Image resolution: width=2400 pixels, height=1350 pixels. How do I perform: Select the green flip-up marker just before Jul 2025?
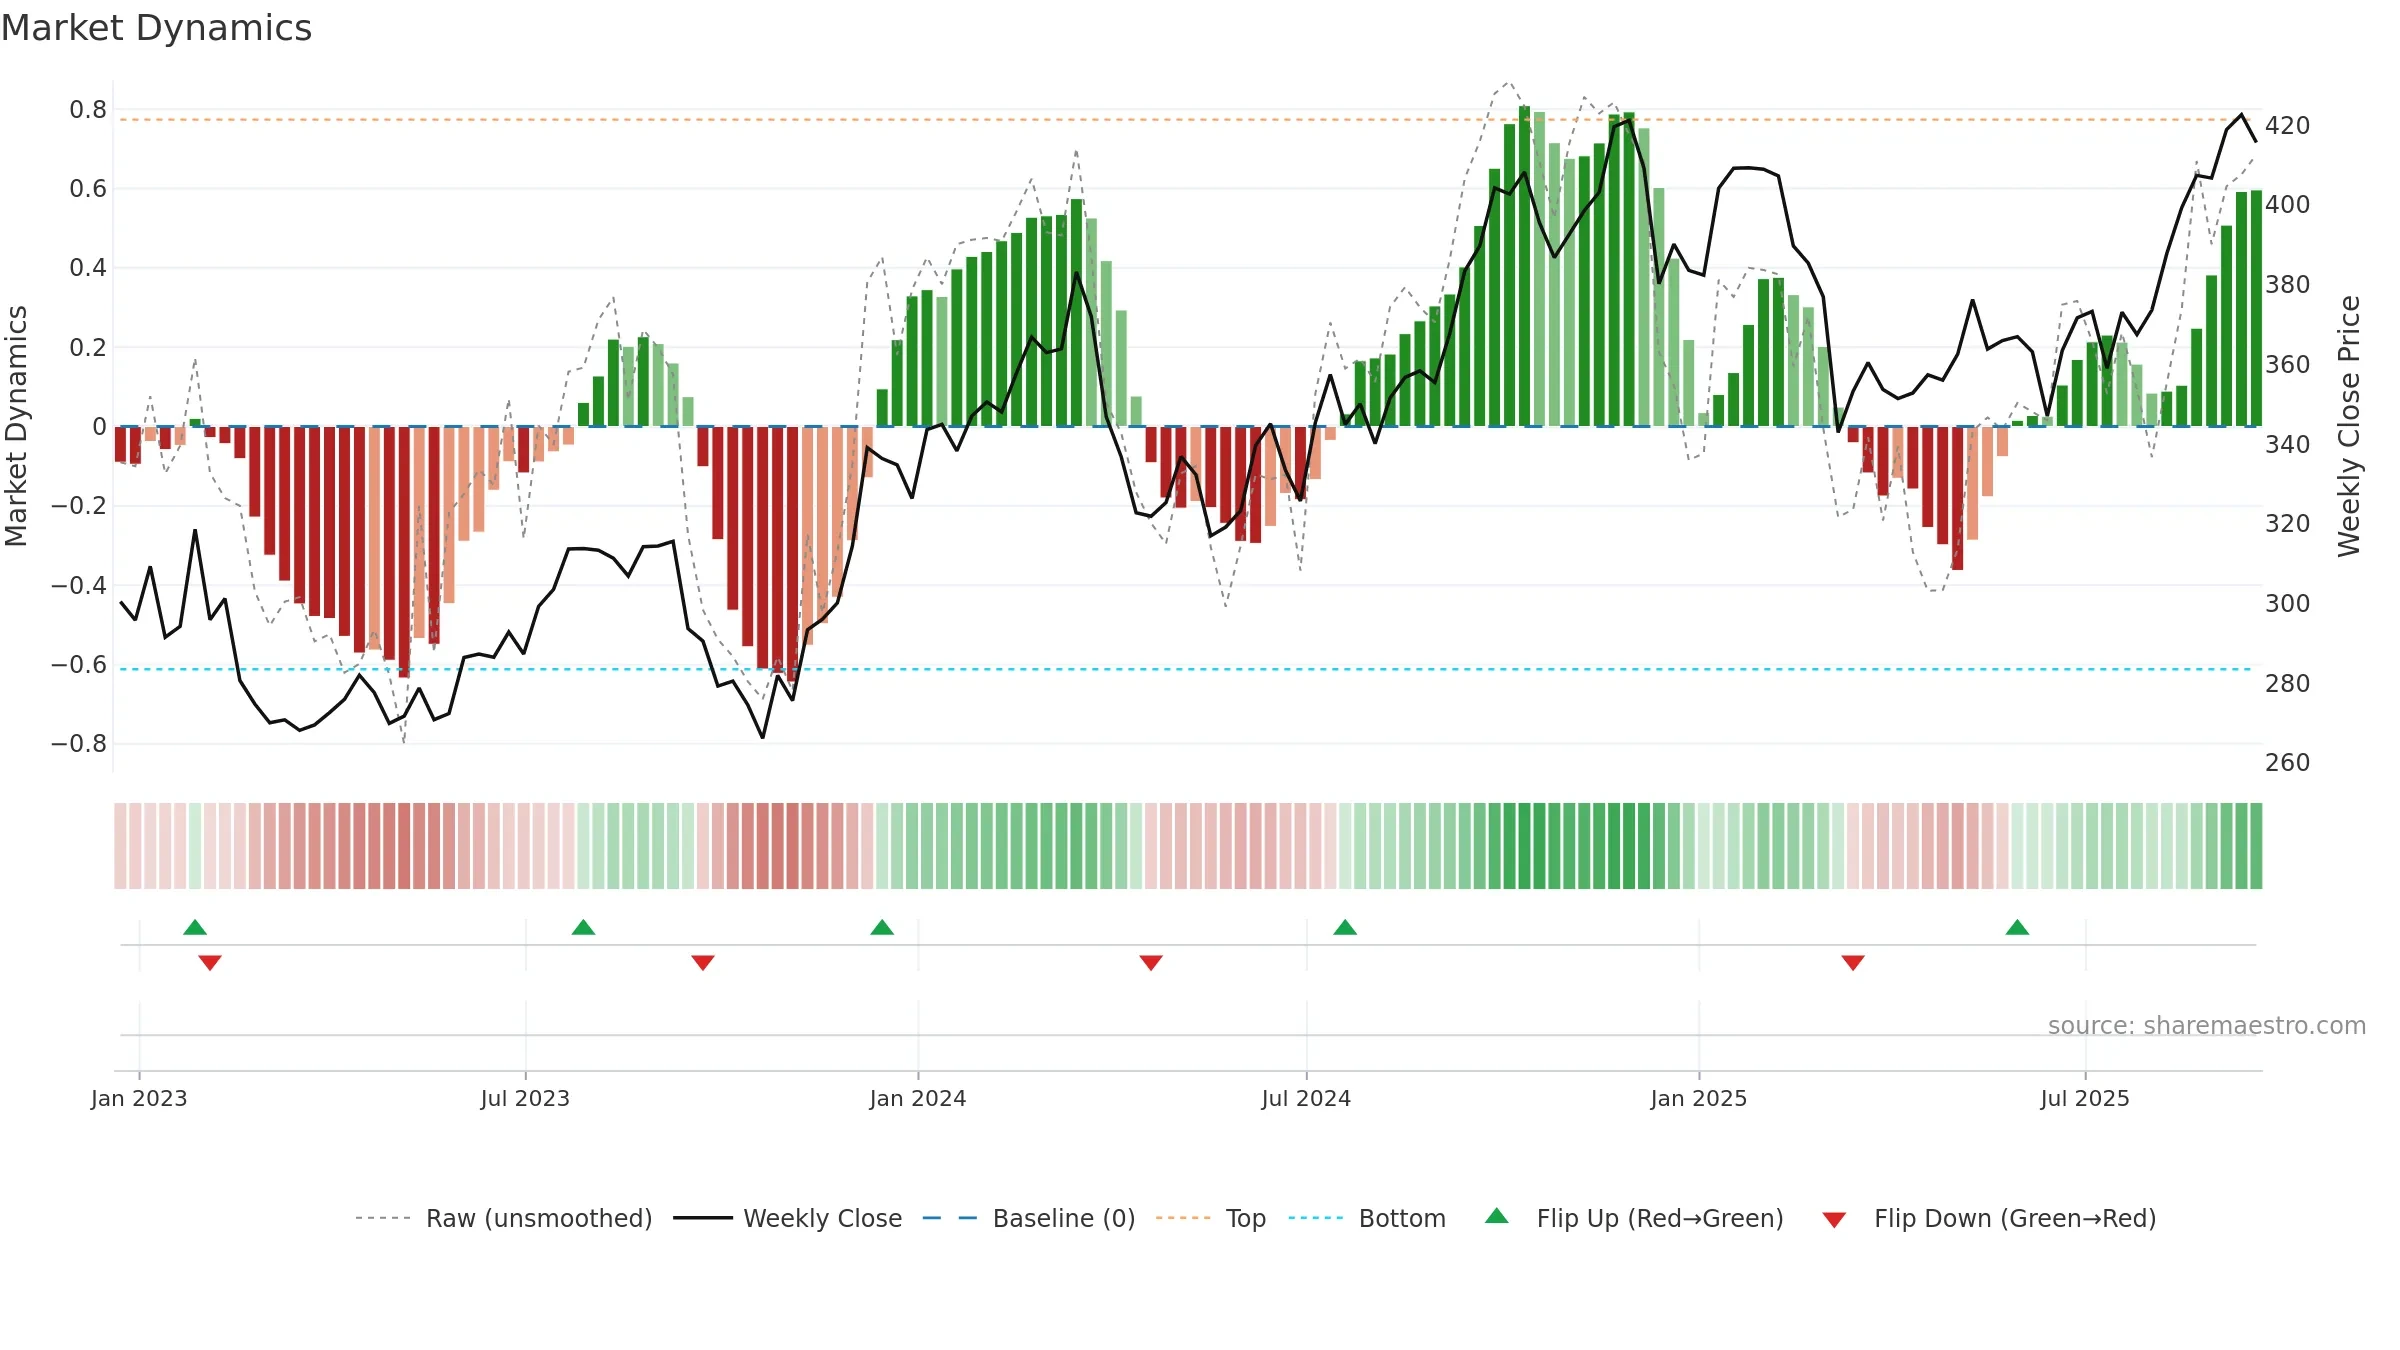[2017, 927]
